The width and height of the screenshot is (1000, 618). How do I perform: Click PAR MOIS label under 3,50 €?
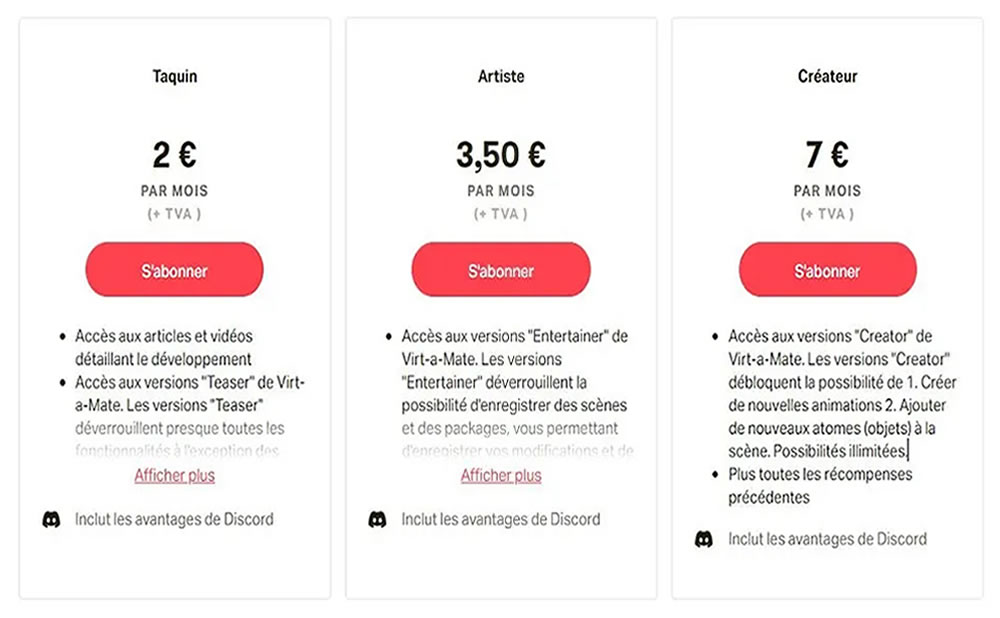coord(501,191)
